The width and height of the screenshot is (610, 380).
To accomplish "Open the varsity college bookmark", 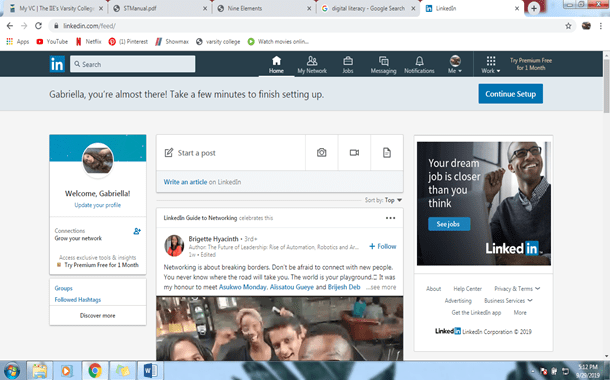I will pos(218,42).
